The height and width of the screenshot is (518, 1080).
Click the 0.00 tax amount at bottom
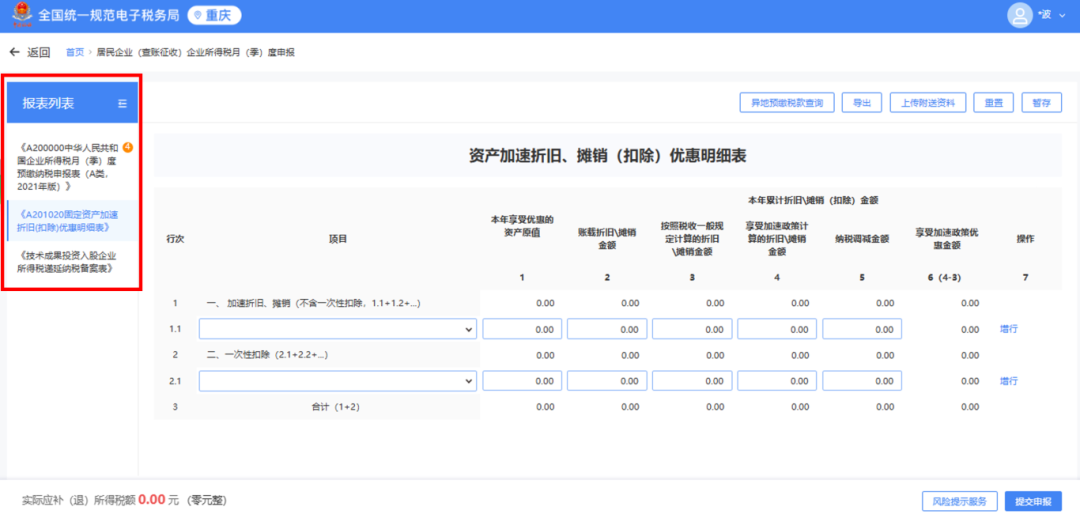click(152, 499)
